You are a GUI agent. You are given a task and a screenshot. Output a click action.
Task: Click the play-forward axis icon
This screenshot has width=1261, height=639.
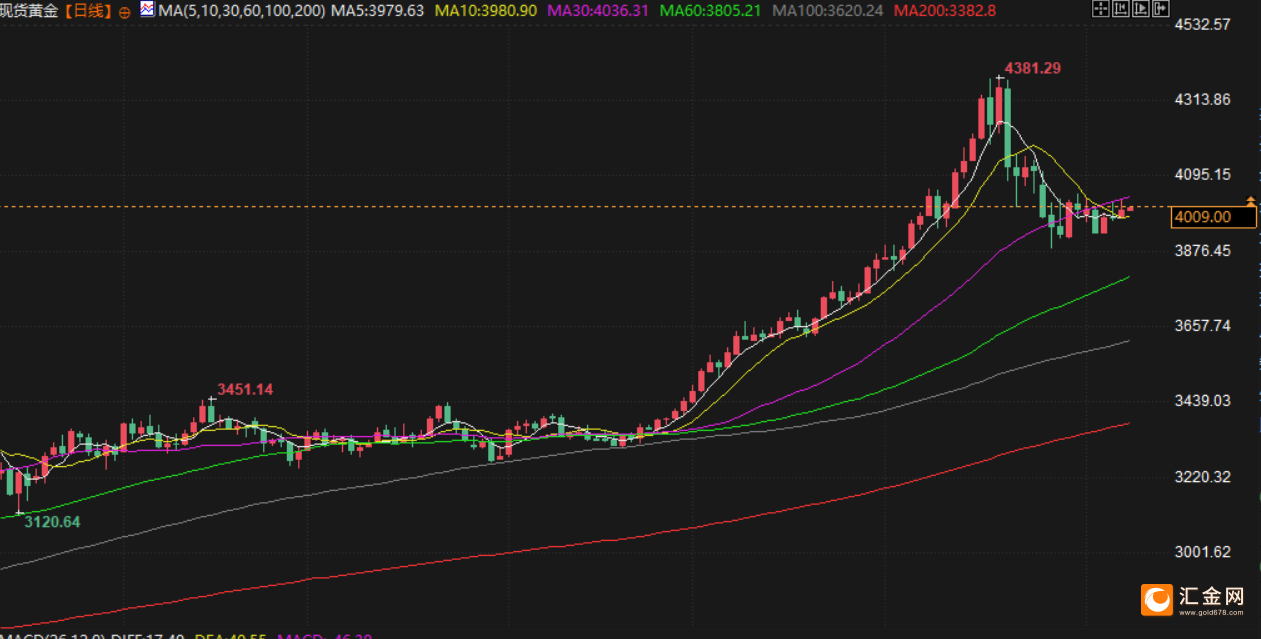[1141, 8]
